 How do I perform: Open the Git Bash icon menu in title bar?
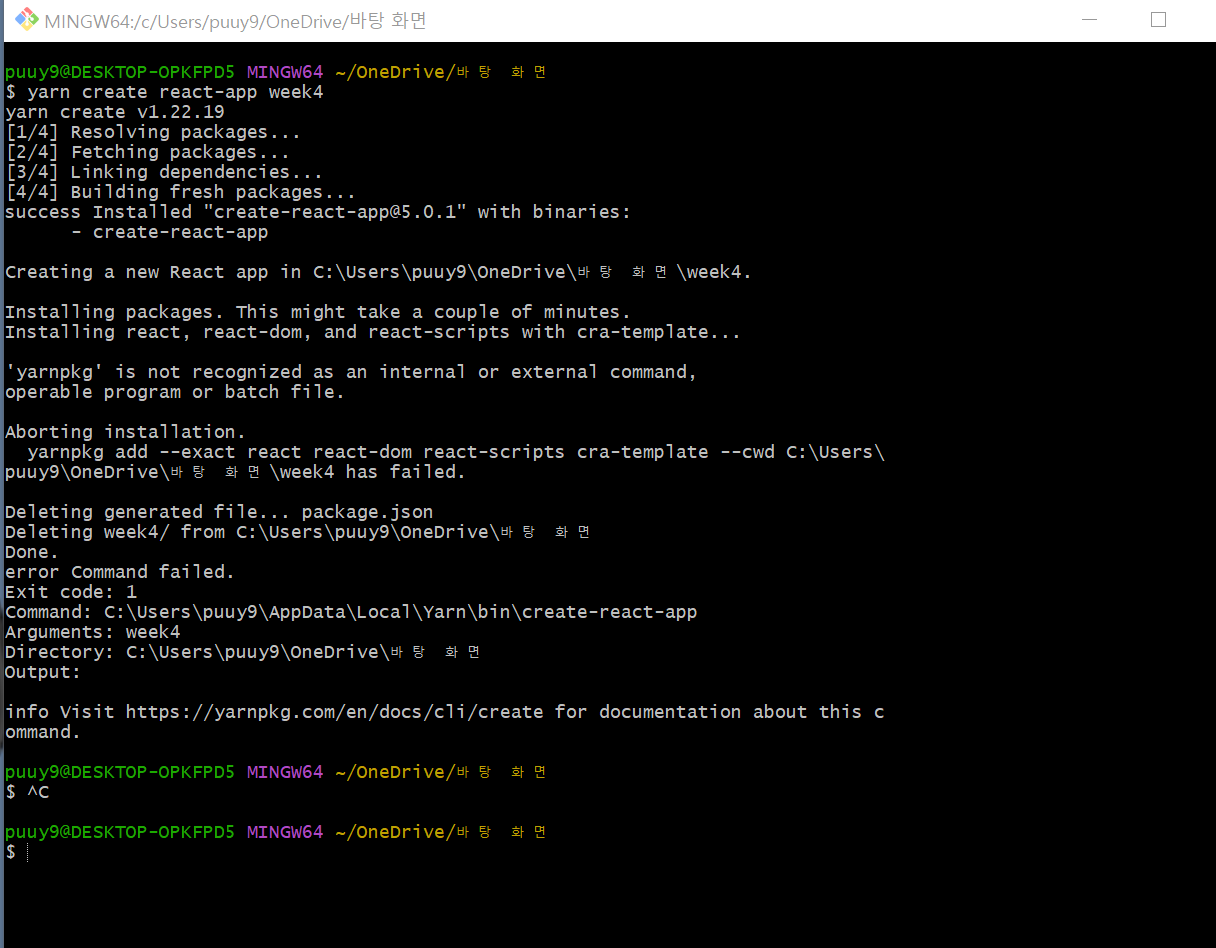[x=27, y=20]
